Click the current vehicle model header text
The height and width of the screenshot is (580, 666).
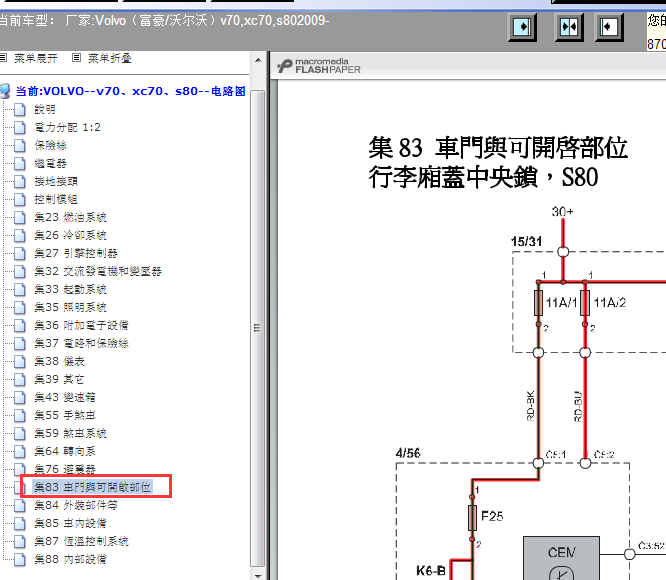[164, 20]
